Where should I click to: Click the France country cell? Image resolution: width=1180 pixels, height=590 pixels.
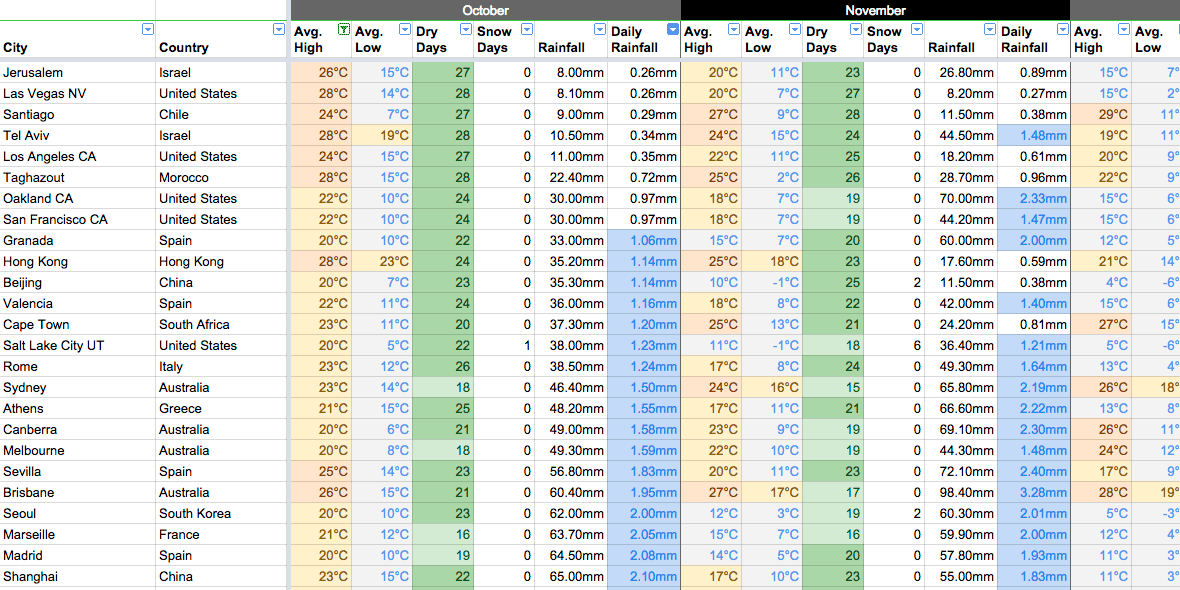click(x=221, y=535)
